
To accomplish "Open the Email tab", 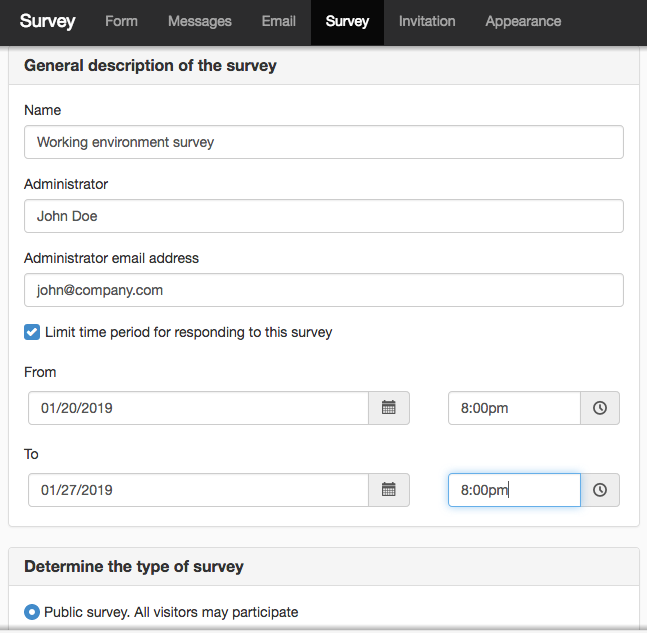I will tap(279, 21).
